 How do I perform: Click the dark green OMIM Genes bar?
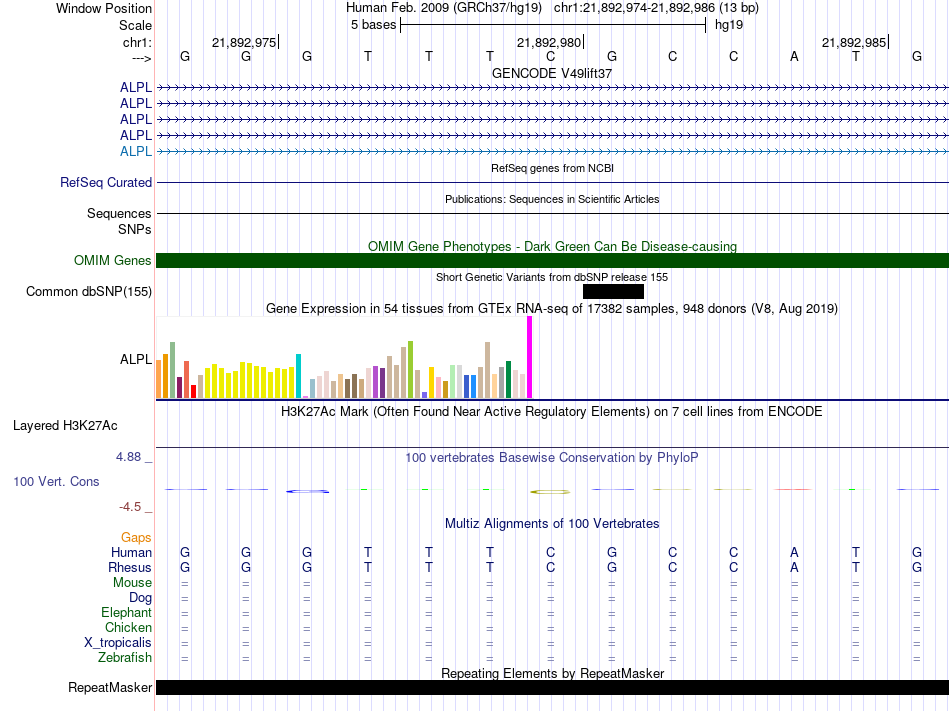click(x=553, y=260)
